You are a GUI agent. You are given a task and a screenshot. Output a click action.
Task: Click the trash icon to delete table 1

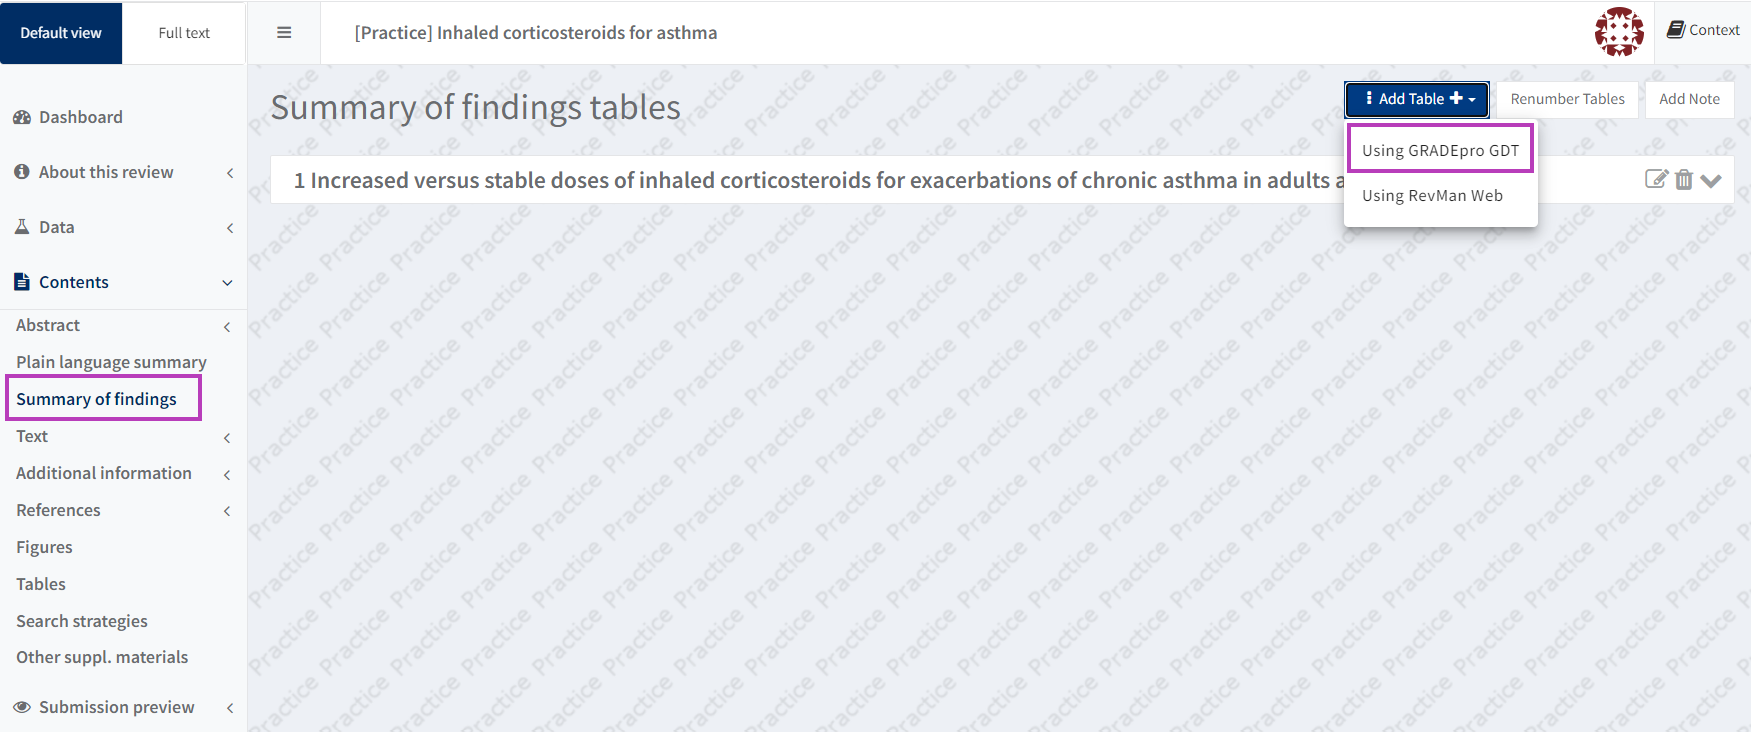[1684, 180]
